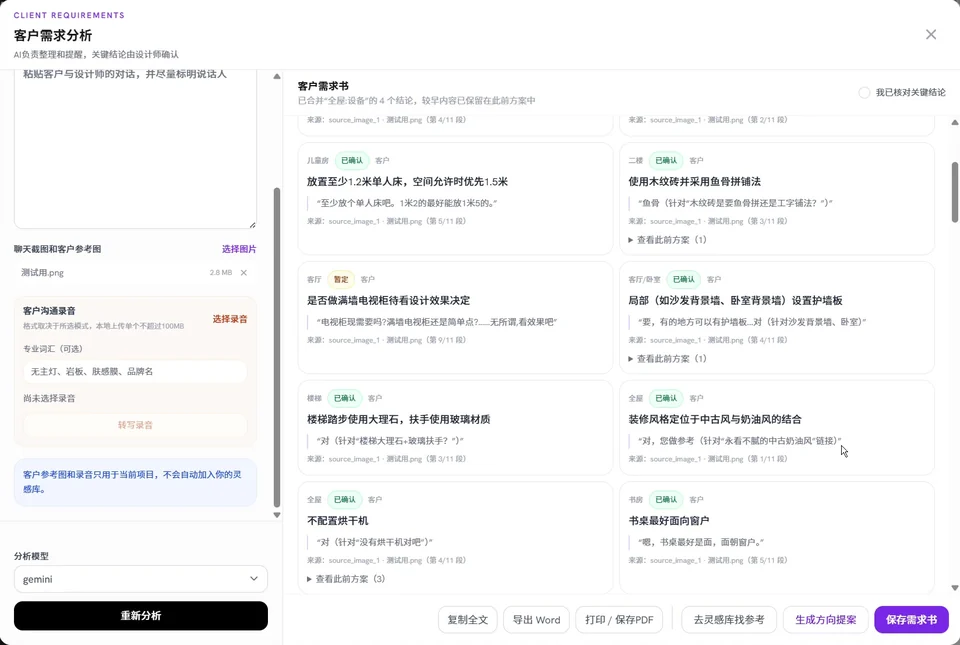Expand 查看此前方案 (3) under 不配置烘干机
Screen dimensions: 960x645
346,579
